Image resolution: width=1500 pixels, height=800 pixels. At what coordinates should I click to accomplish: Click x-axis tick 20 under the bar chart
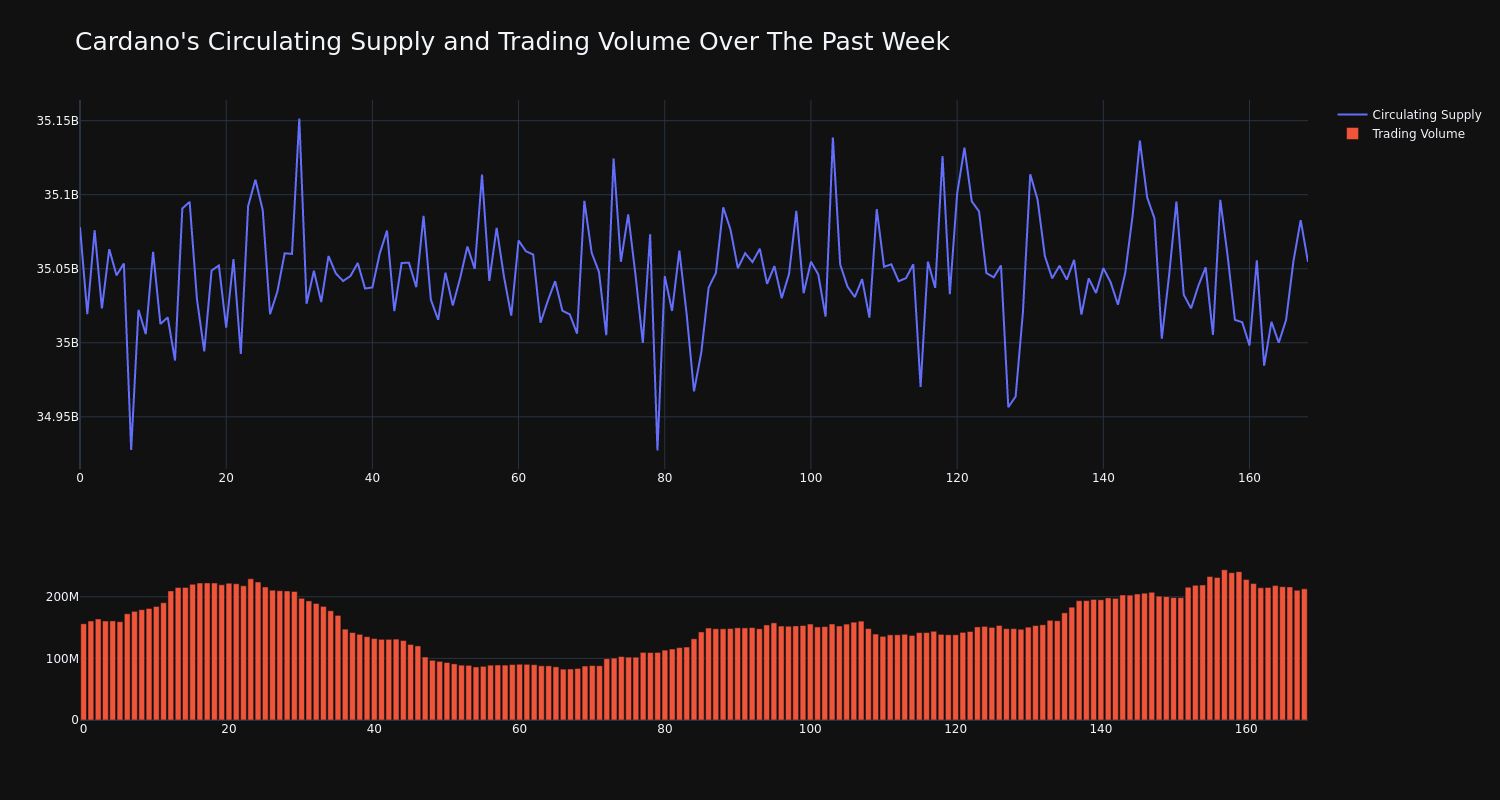pyautogui.click(x=229, y=729)
